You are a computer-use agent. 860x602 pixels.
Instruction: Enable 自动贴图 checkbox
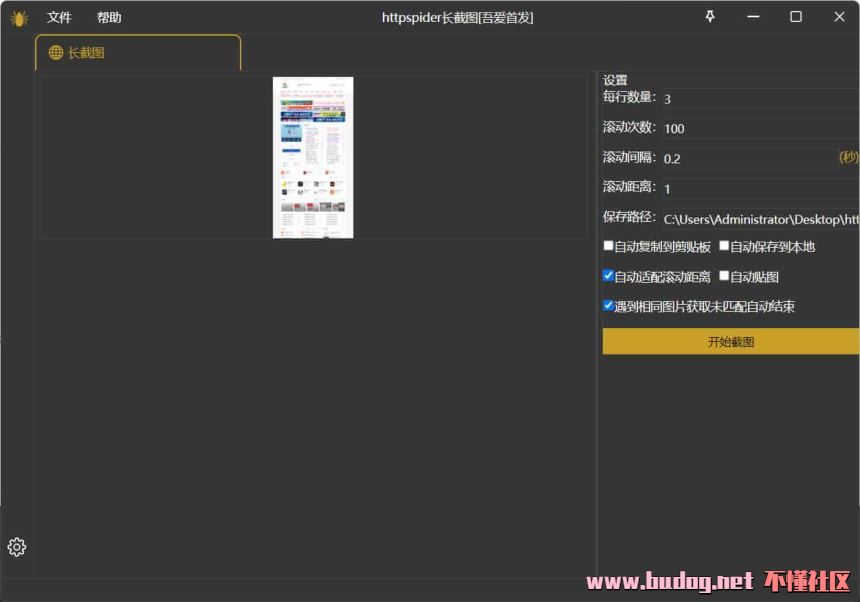pyautogui.click(x=723, y=276)
